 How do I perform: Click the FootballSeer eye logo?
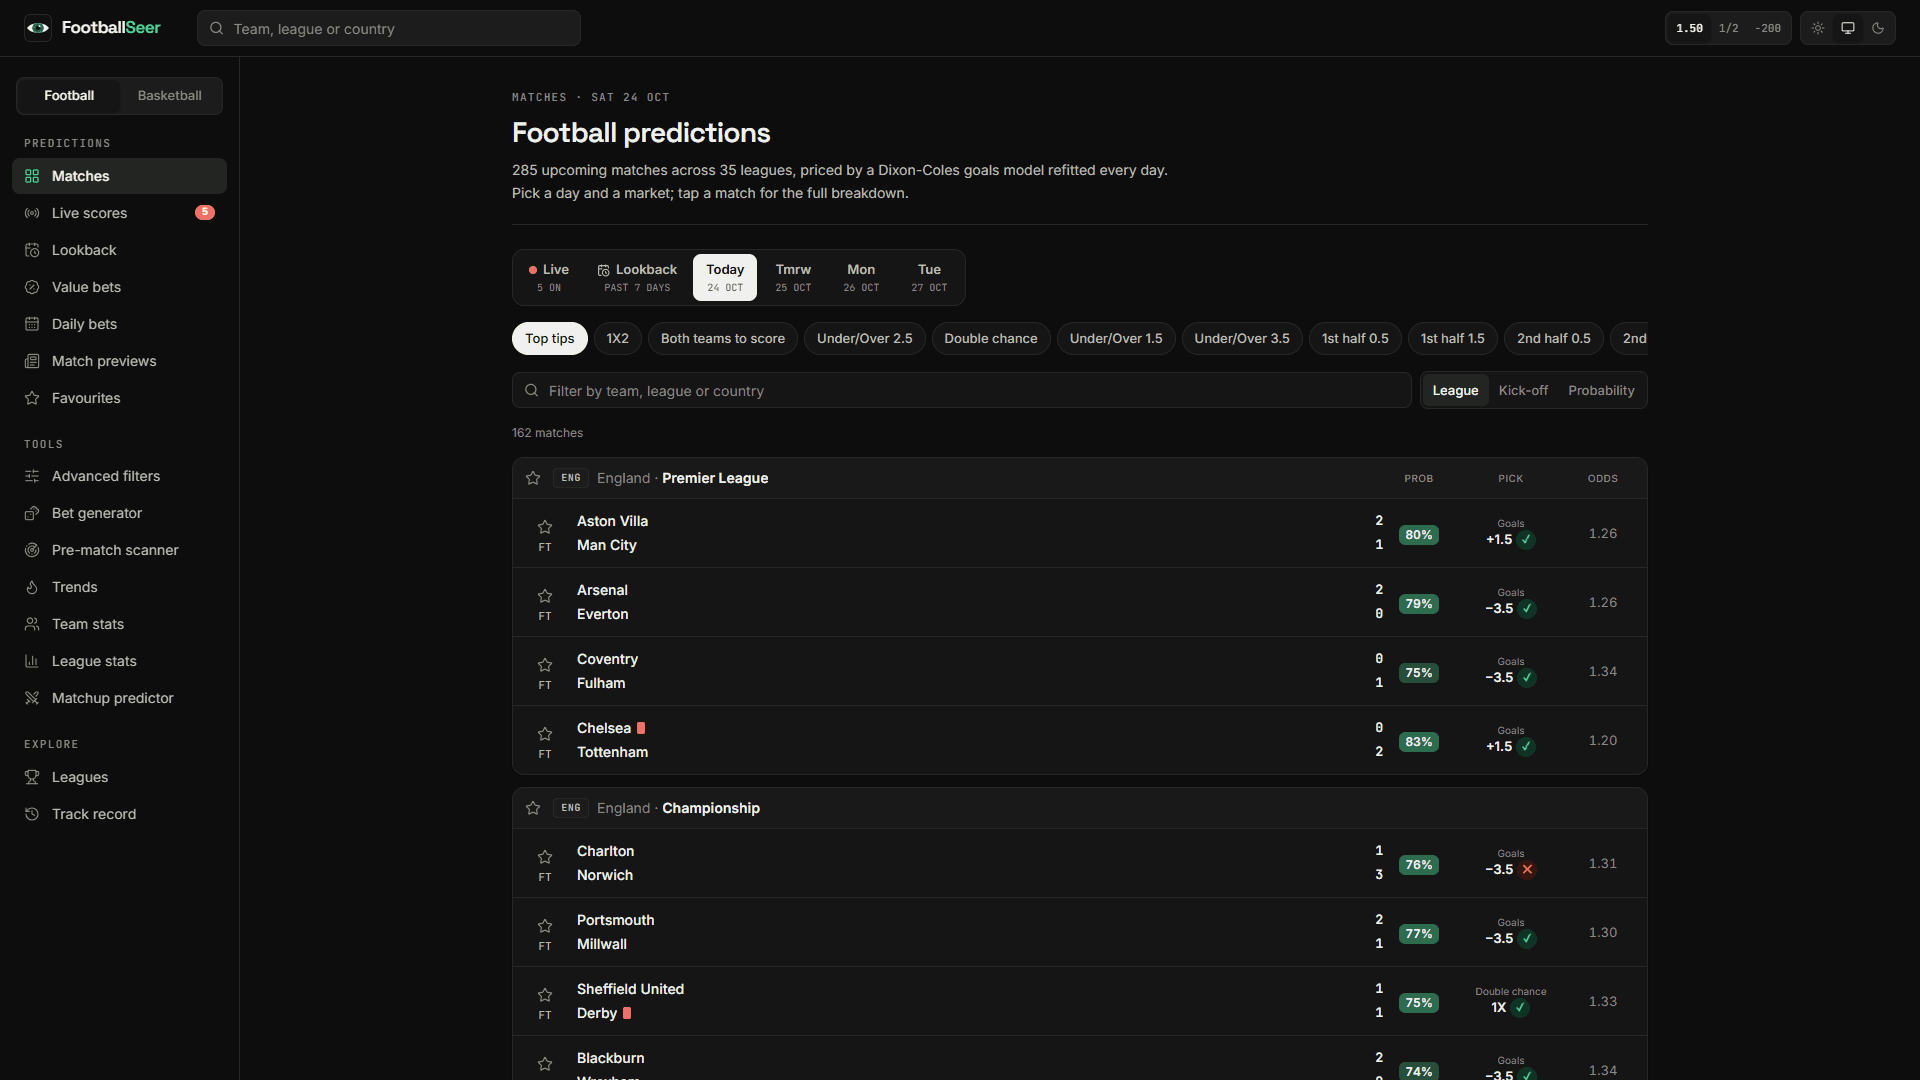(x=38, y=28)
